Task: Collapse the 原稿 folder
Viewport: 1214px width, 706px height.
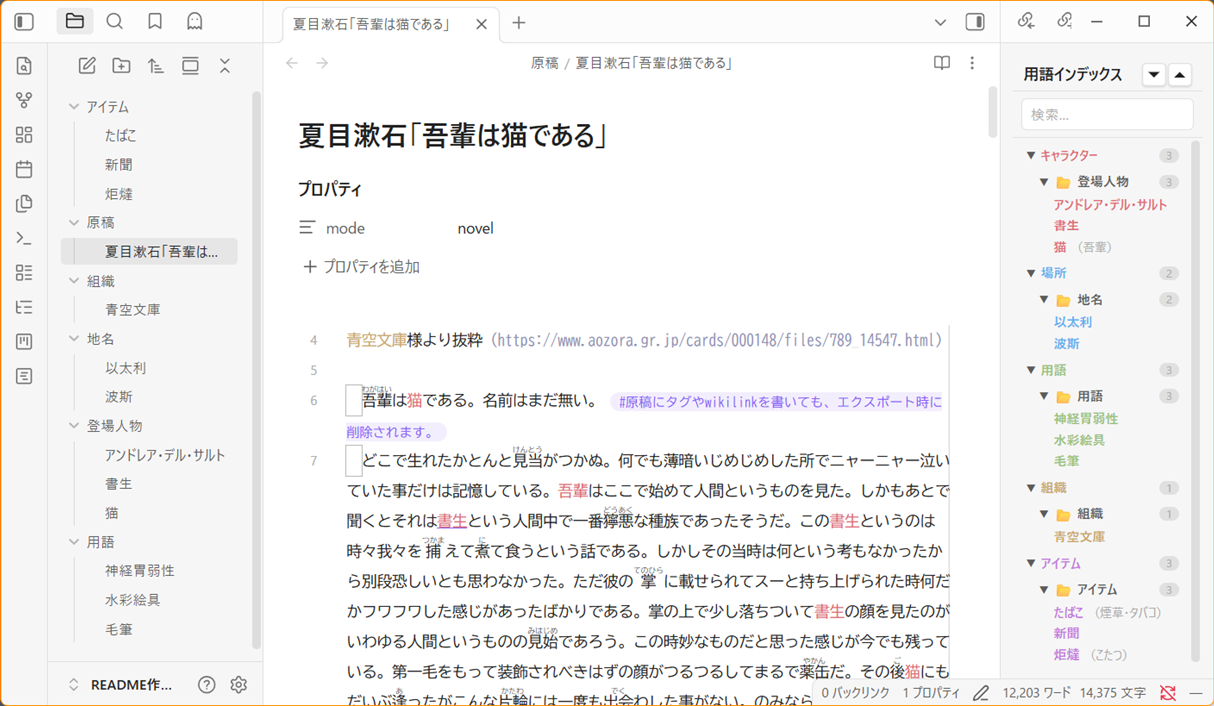Action: click(x=74, y=223)
